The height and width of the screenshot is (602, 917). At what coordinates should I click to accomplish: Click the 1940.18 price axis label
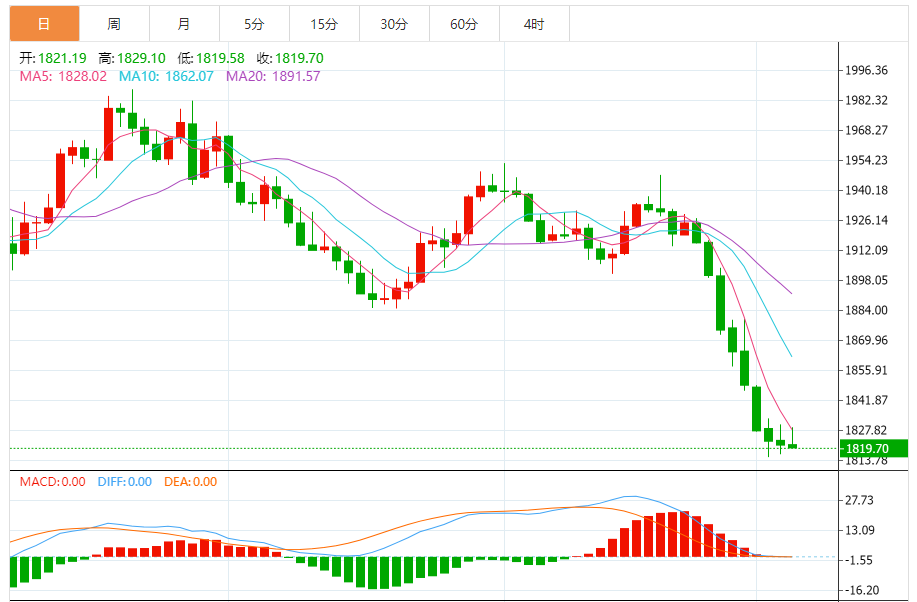[x=867, y=190]
